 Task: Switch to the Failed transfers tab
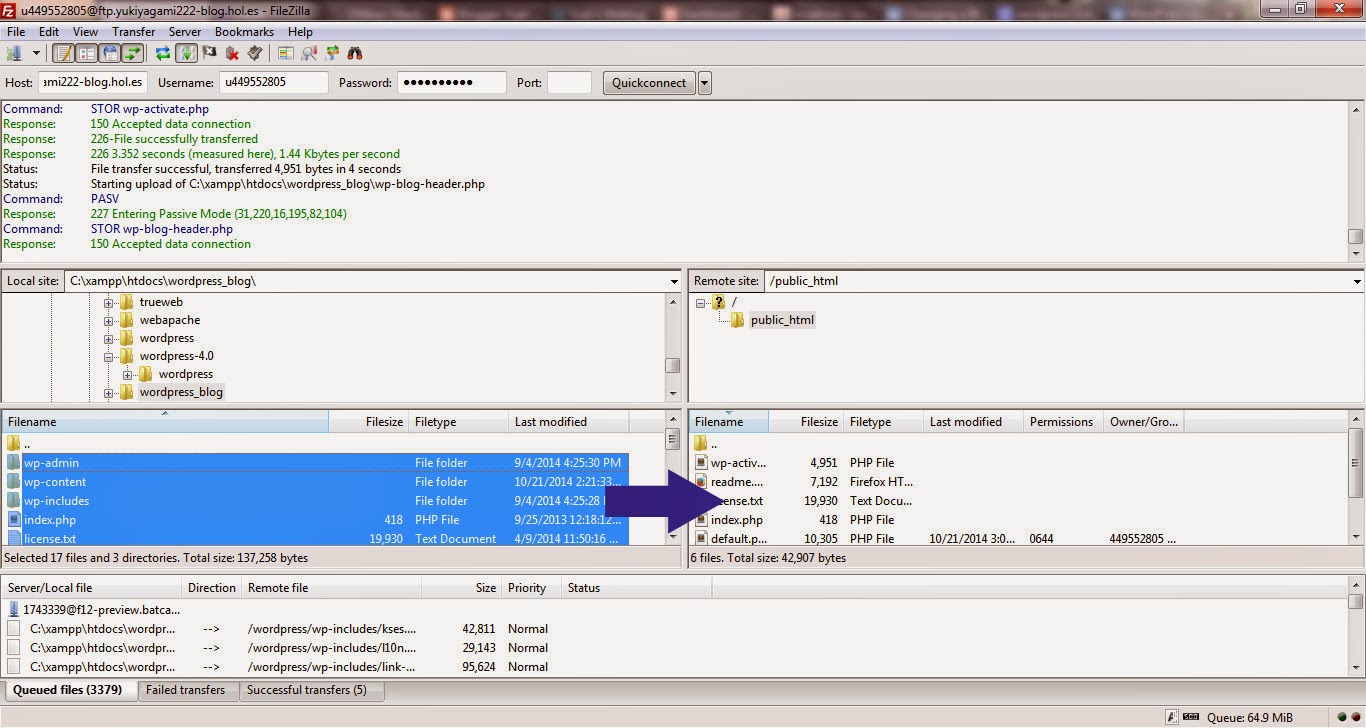pos(186,690)
